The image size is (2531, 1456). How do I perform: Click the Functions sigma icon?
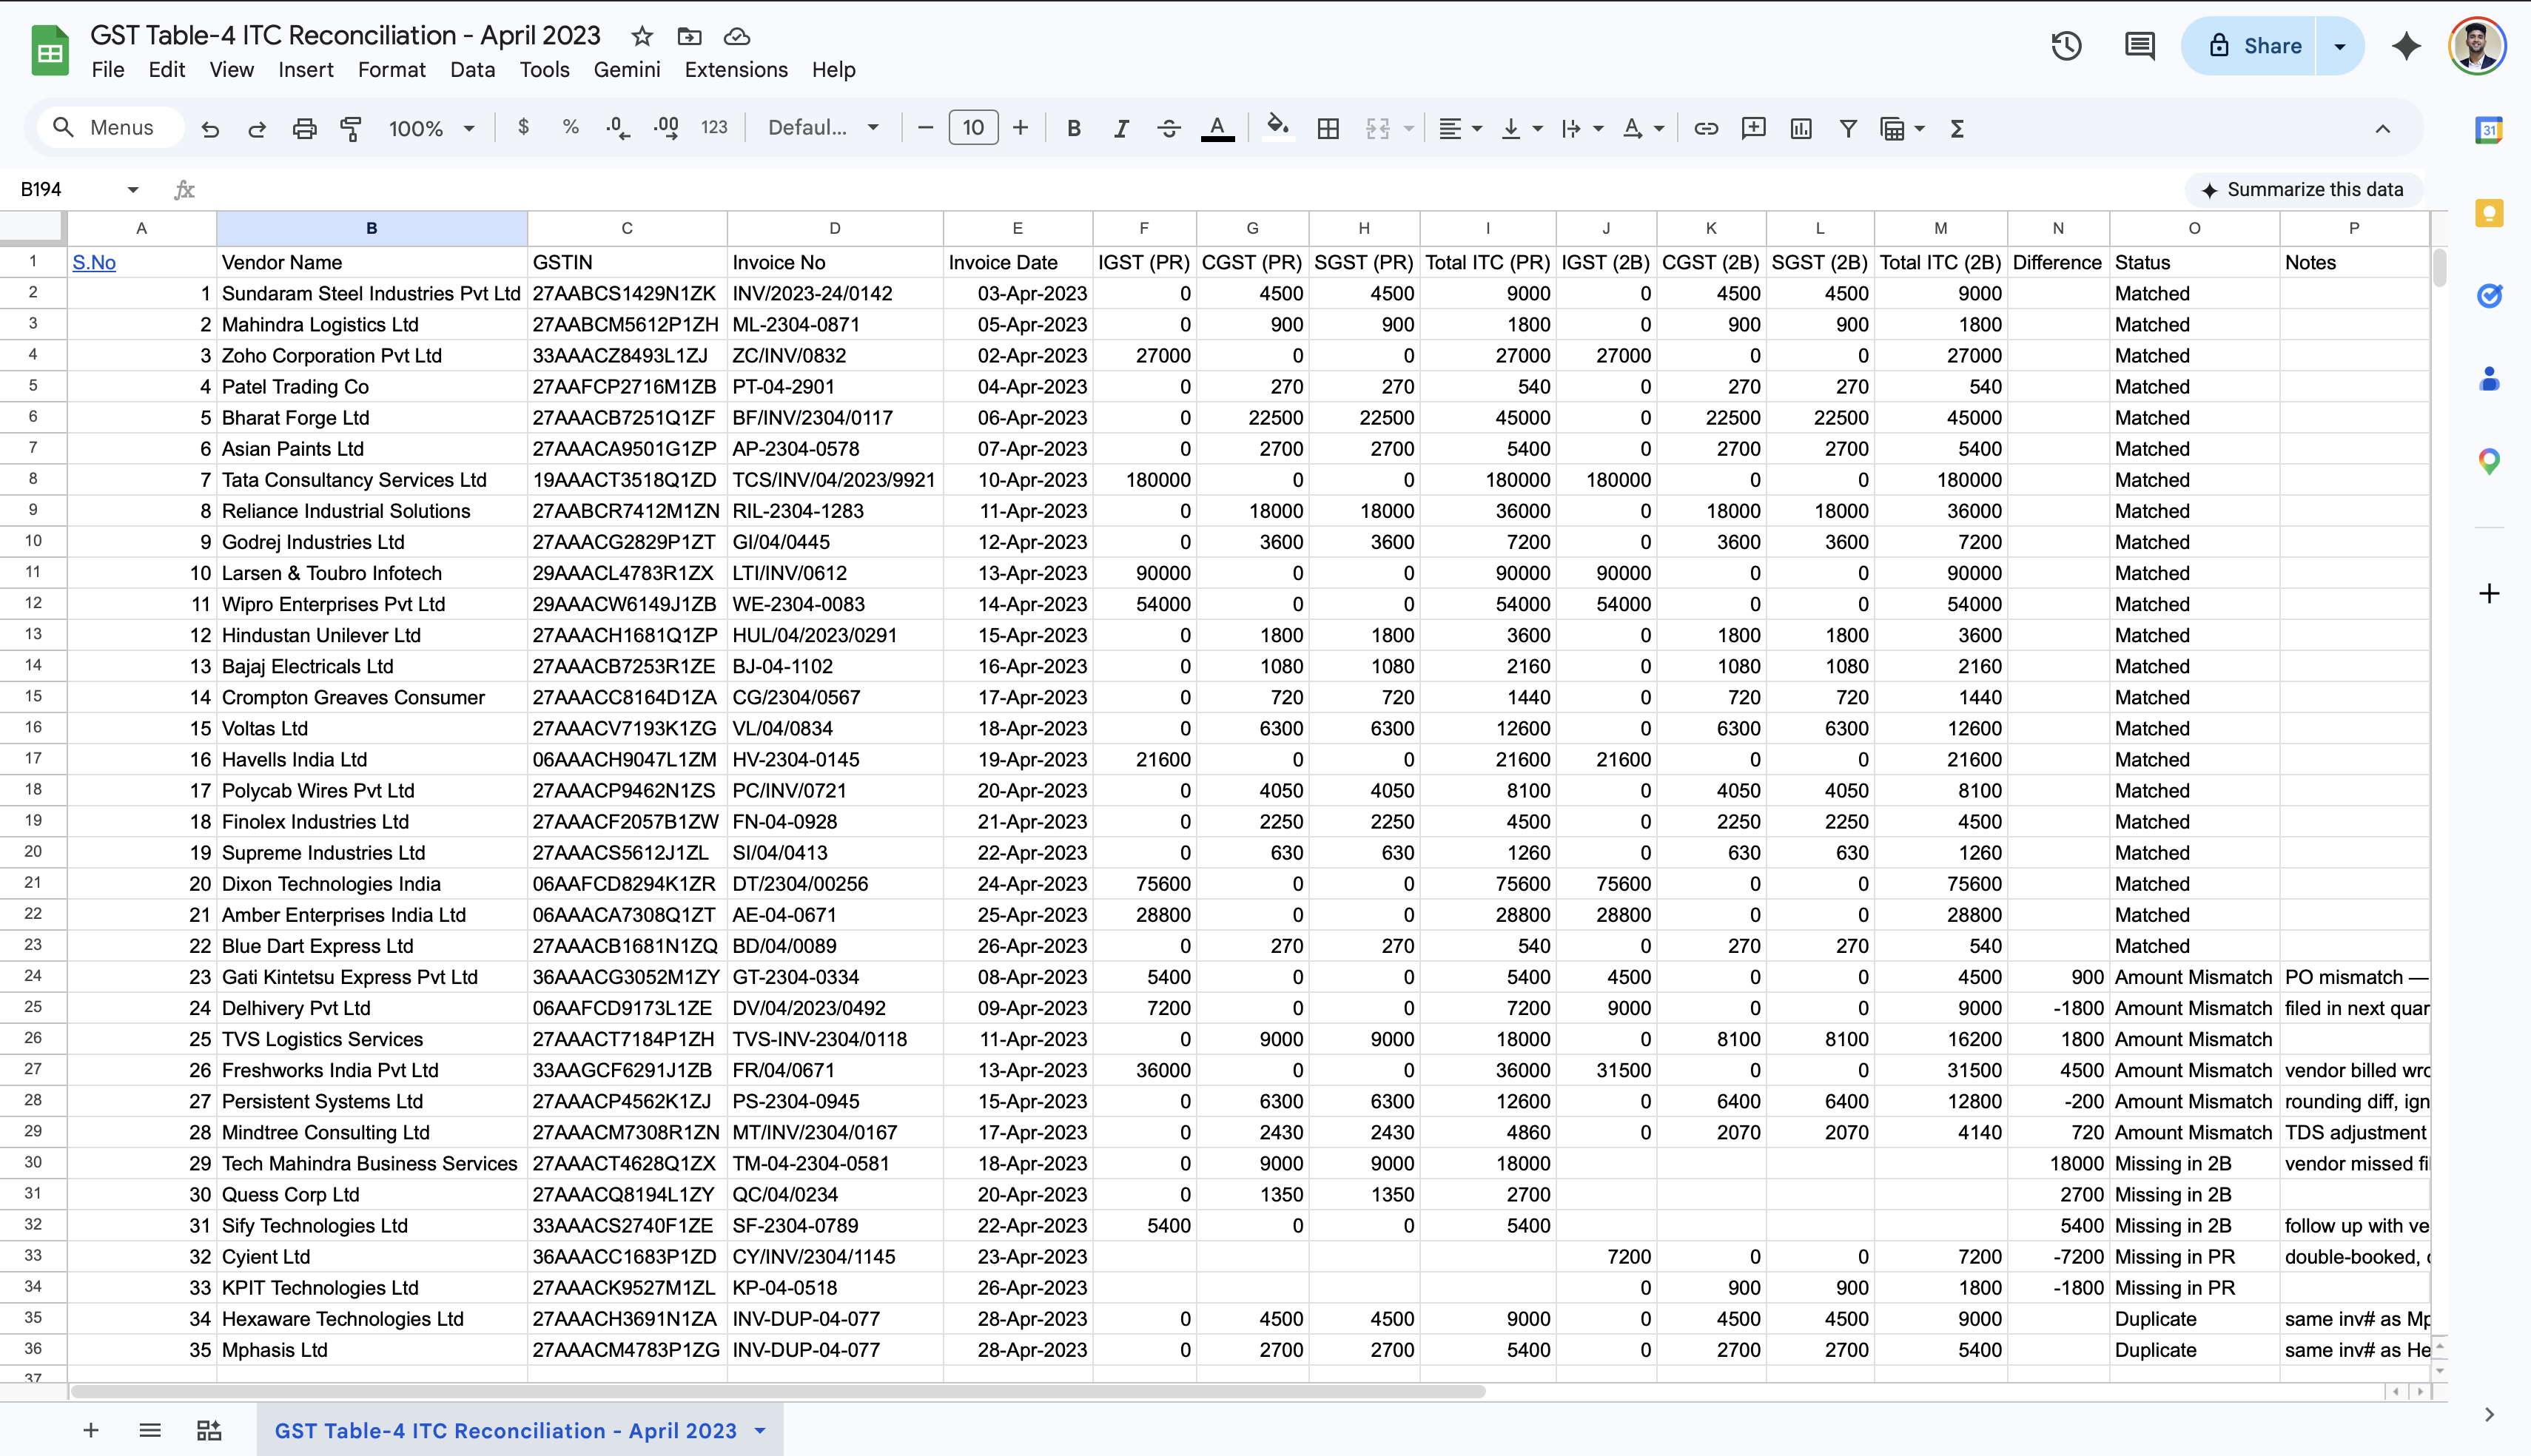pyautogui.click(x=1958, y=128)
